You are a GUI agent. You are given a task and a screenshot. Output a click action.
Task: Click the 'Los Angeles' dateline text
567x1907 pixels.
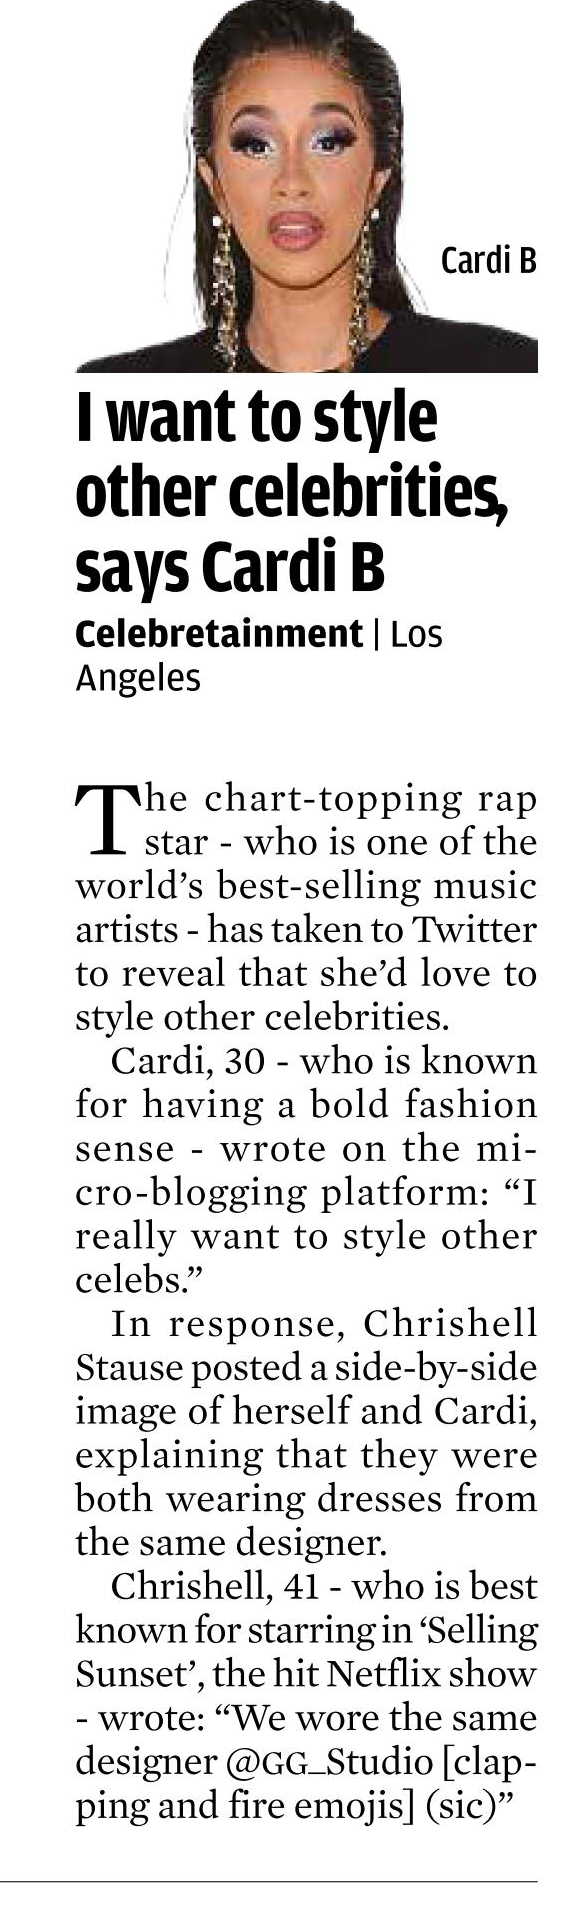[x=259, y=656]
